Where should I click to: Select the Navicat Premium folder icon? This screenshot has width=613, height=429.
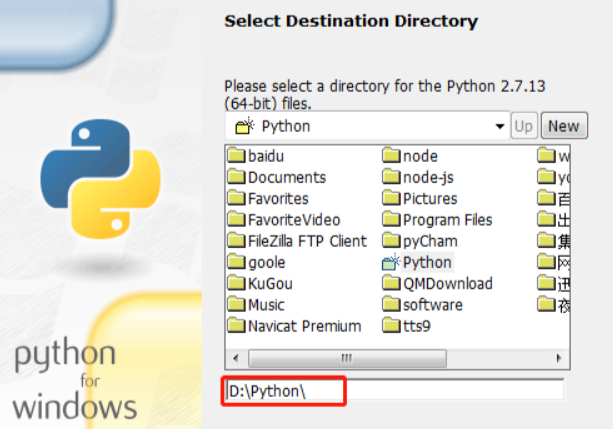point(236,325)
